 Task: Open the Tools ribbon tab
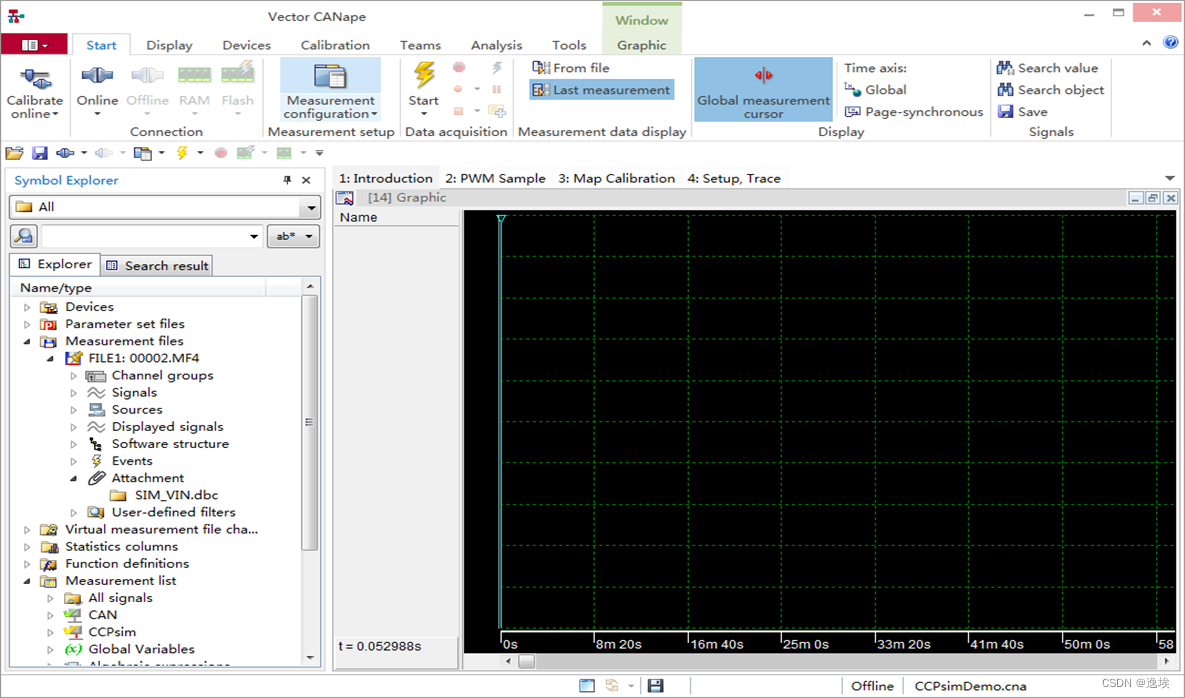569,45
